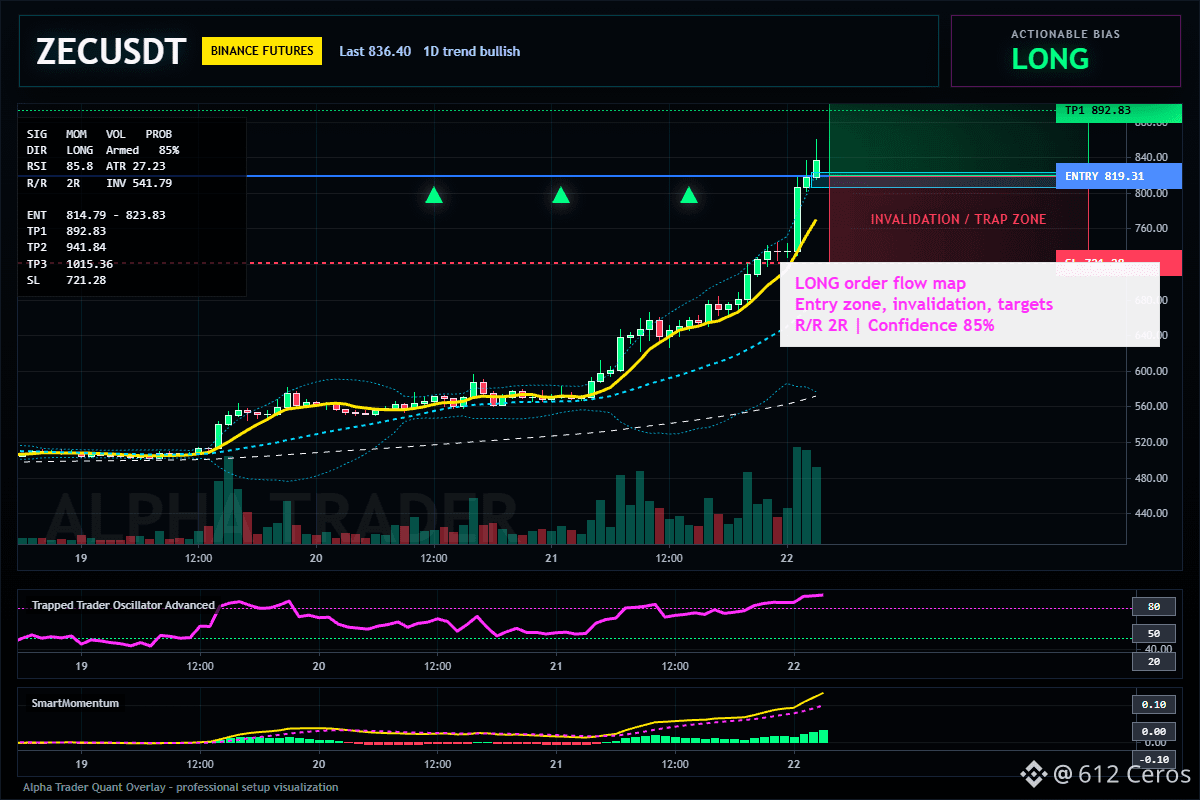Screen dimensions: 1200x800
Task: Click the 1D trend bullish label
Action: 471,51
